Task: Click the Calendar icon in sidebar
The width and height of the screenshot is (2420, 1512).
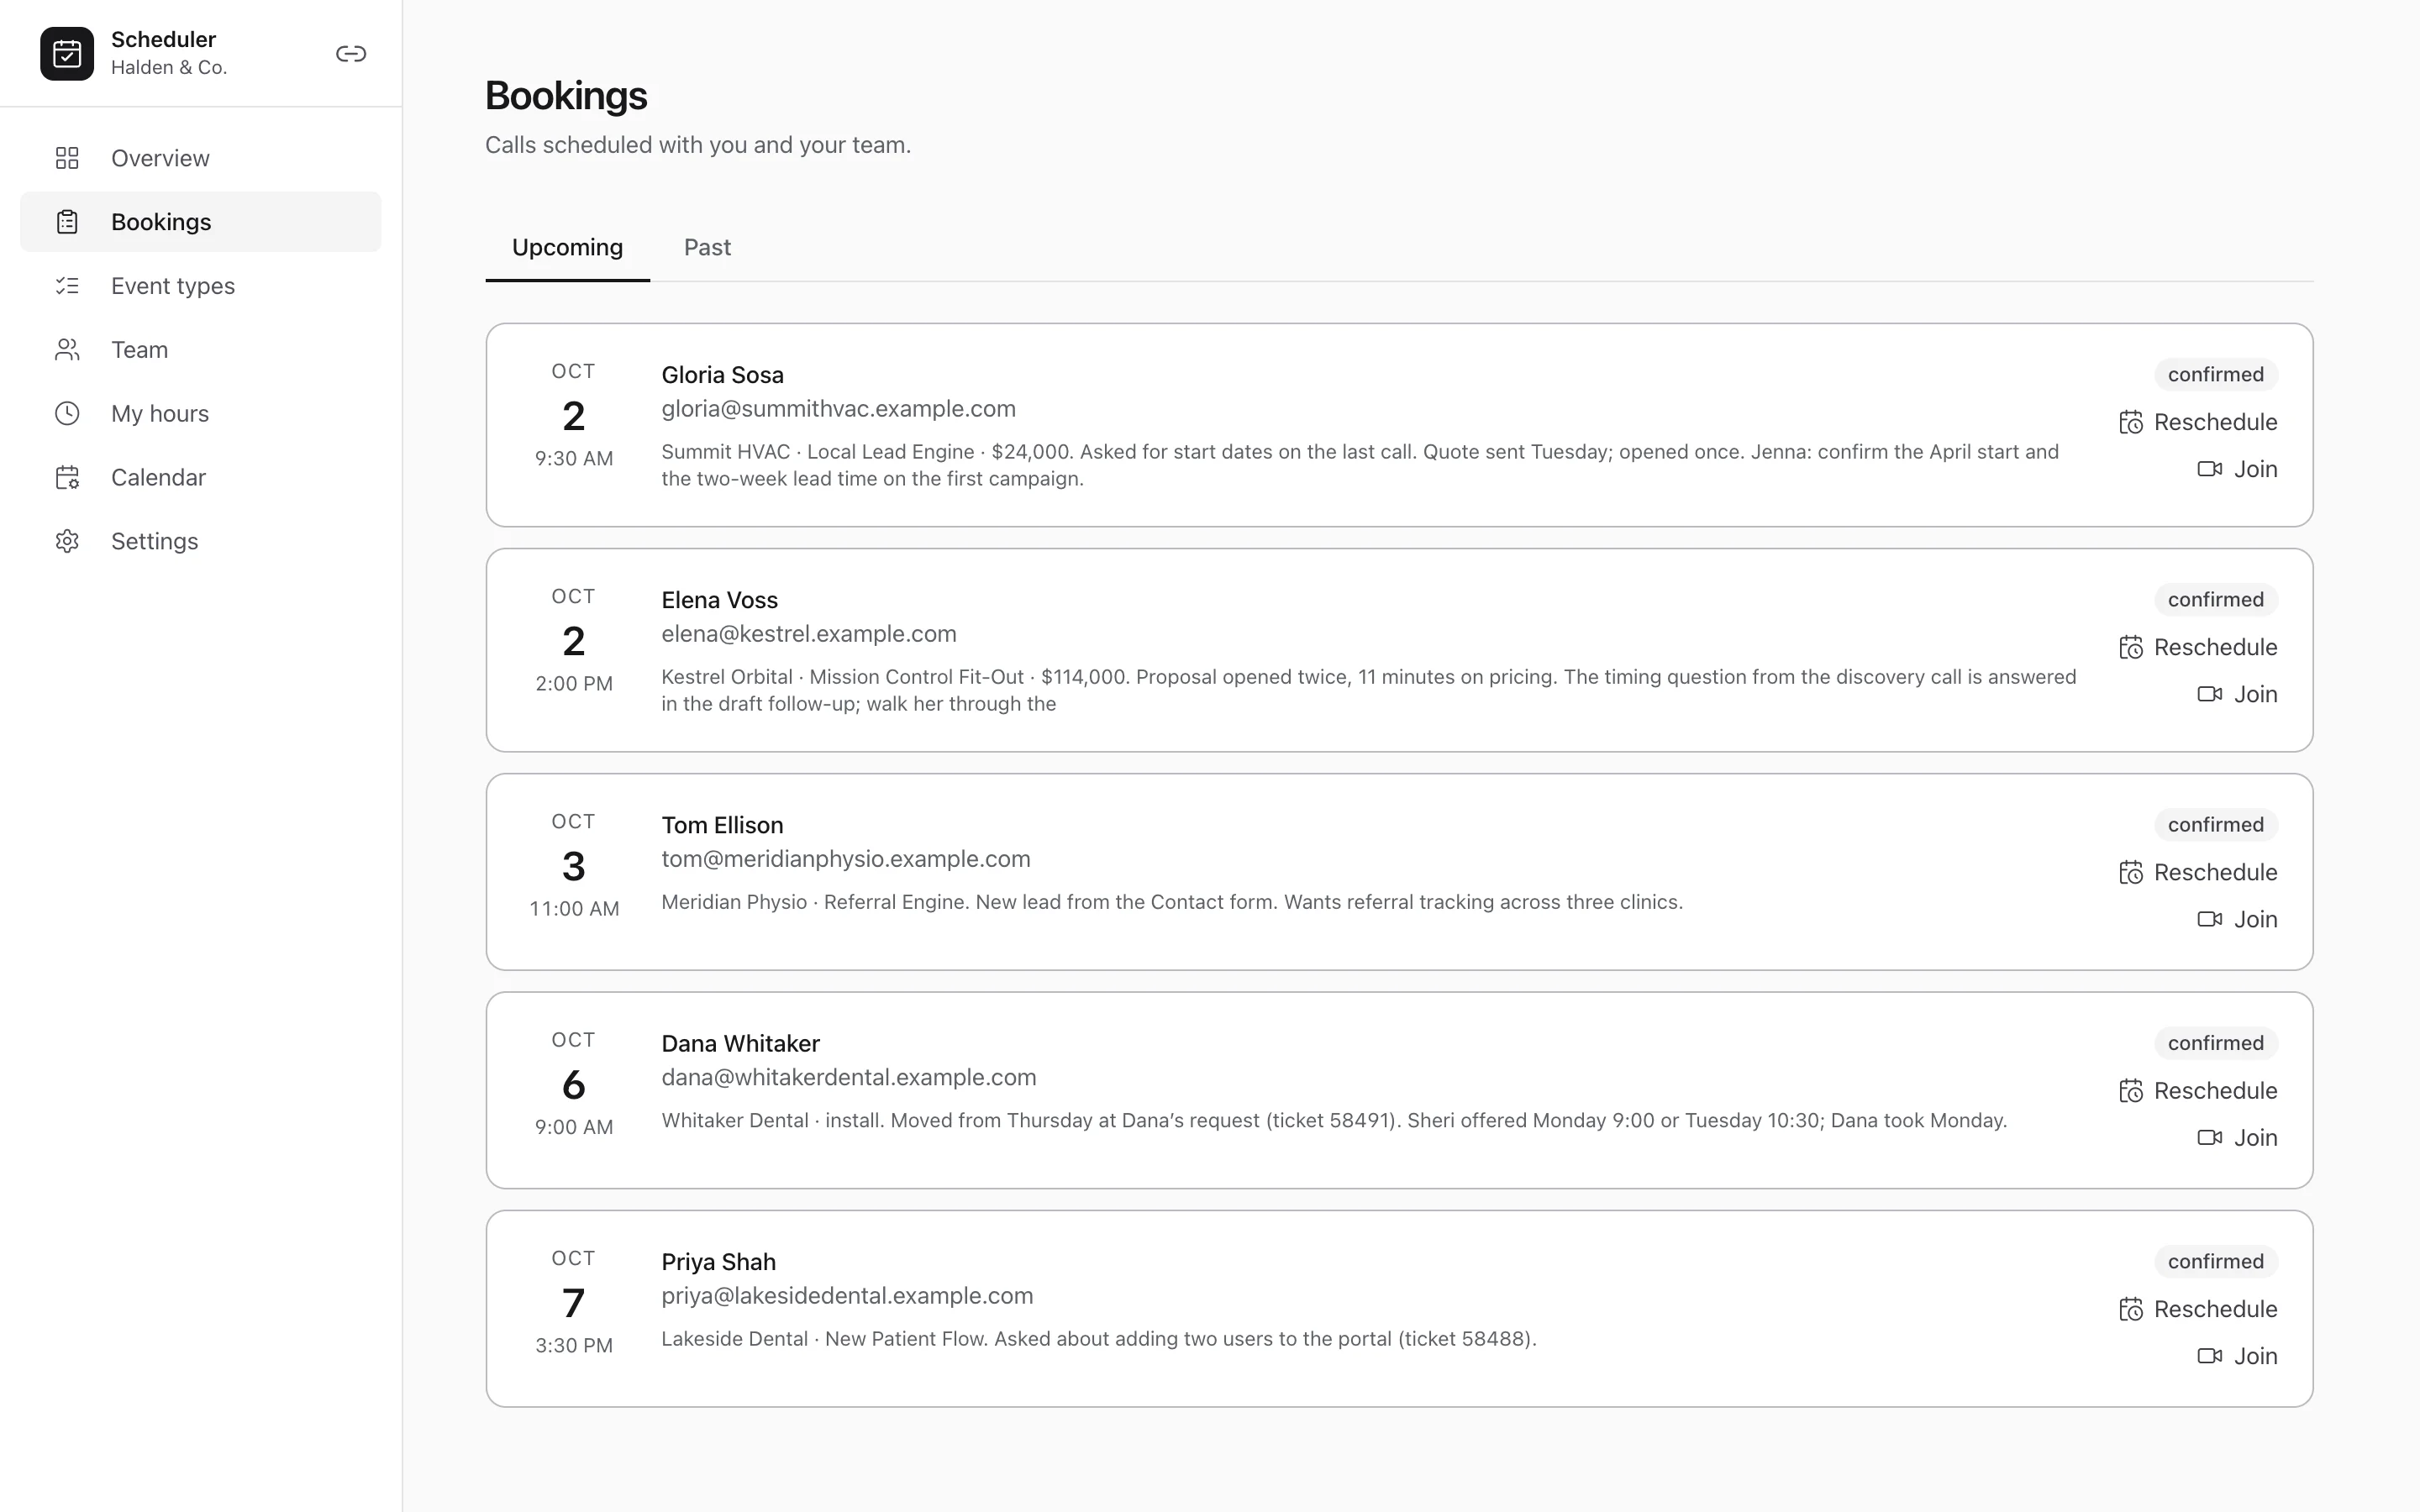Action: [x=67, y=478]
